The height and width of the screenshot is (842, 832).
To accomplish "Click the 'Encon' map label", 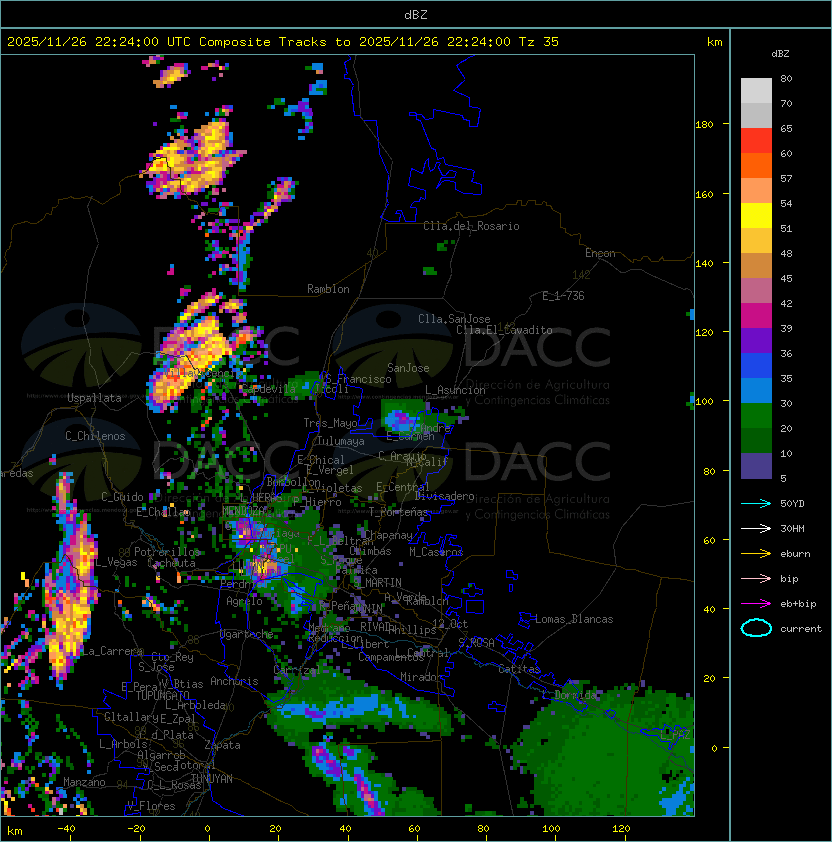I will 600,253.
